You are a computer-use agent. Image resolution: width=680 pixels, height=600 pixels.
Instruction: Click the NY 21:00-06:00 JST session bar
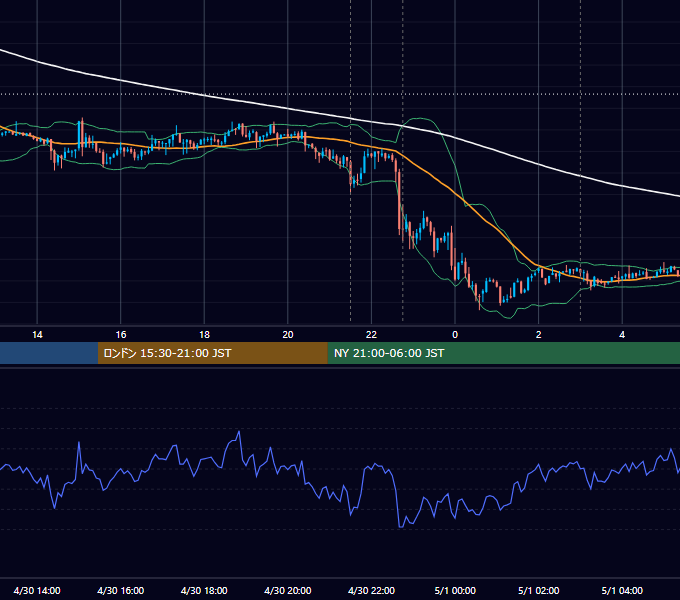[503, 353]
